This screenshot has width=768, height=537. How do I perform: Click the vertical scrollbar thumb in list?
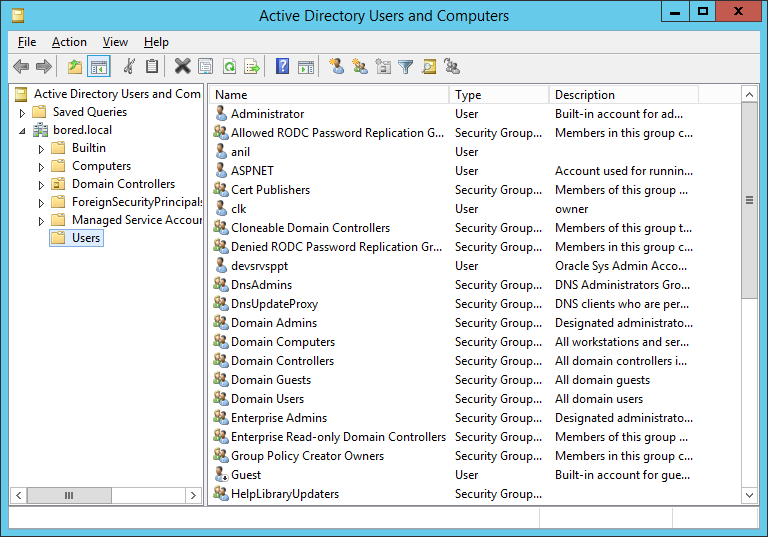click(x=749, y=200)
